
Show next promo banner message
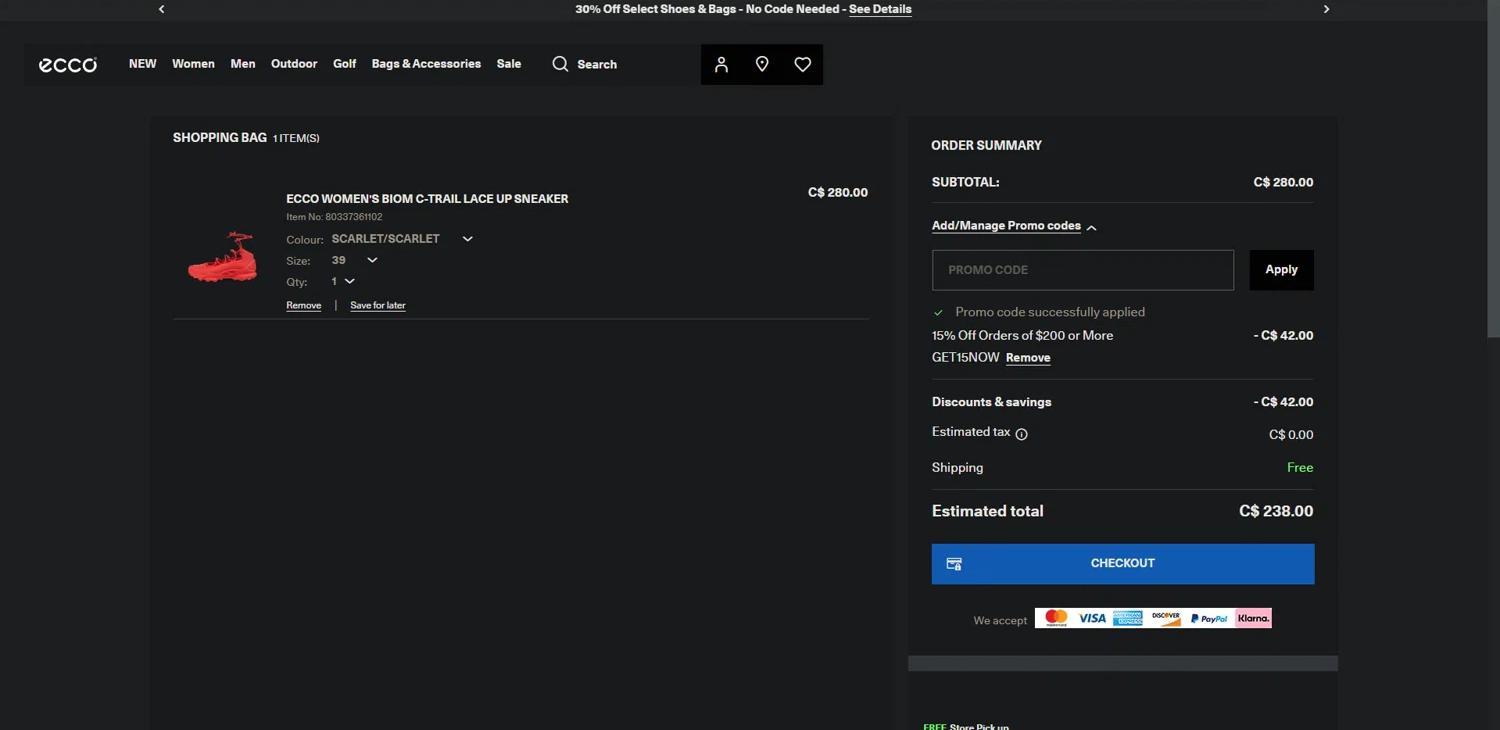(x=1326, y=9)
